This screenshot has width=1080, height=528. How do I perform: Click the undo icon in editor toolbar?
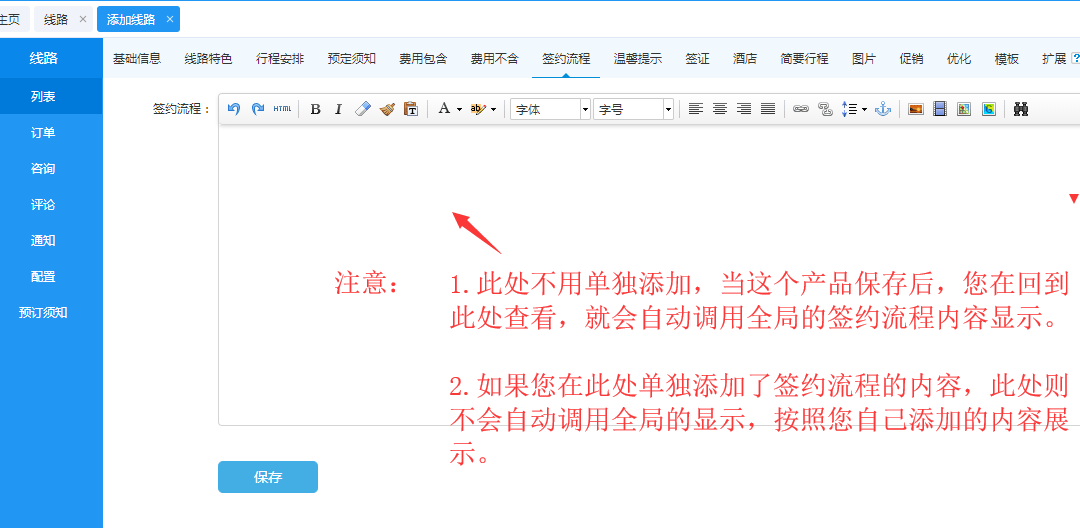tap(234, 109)
